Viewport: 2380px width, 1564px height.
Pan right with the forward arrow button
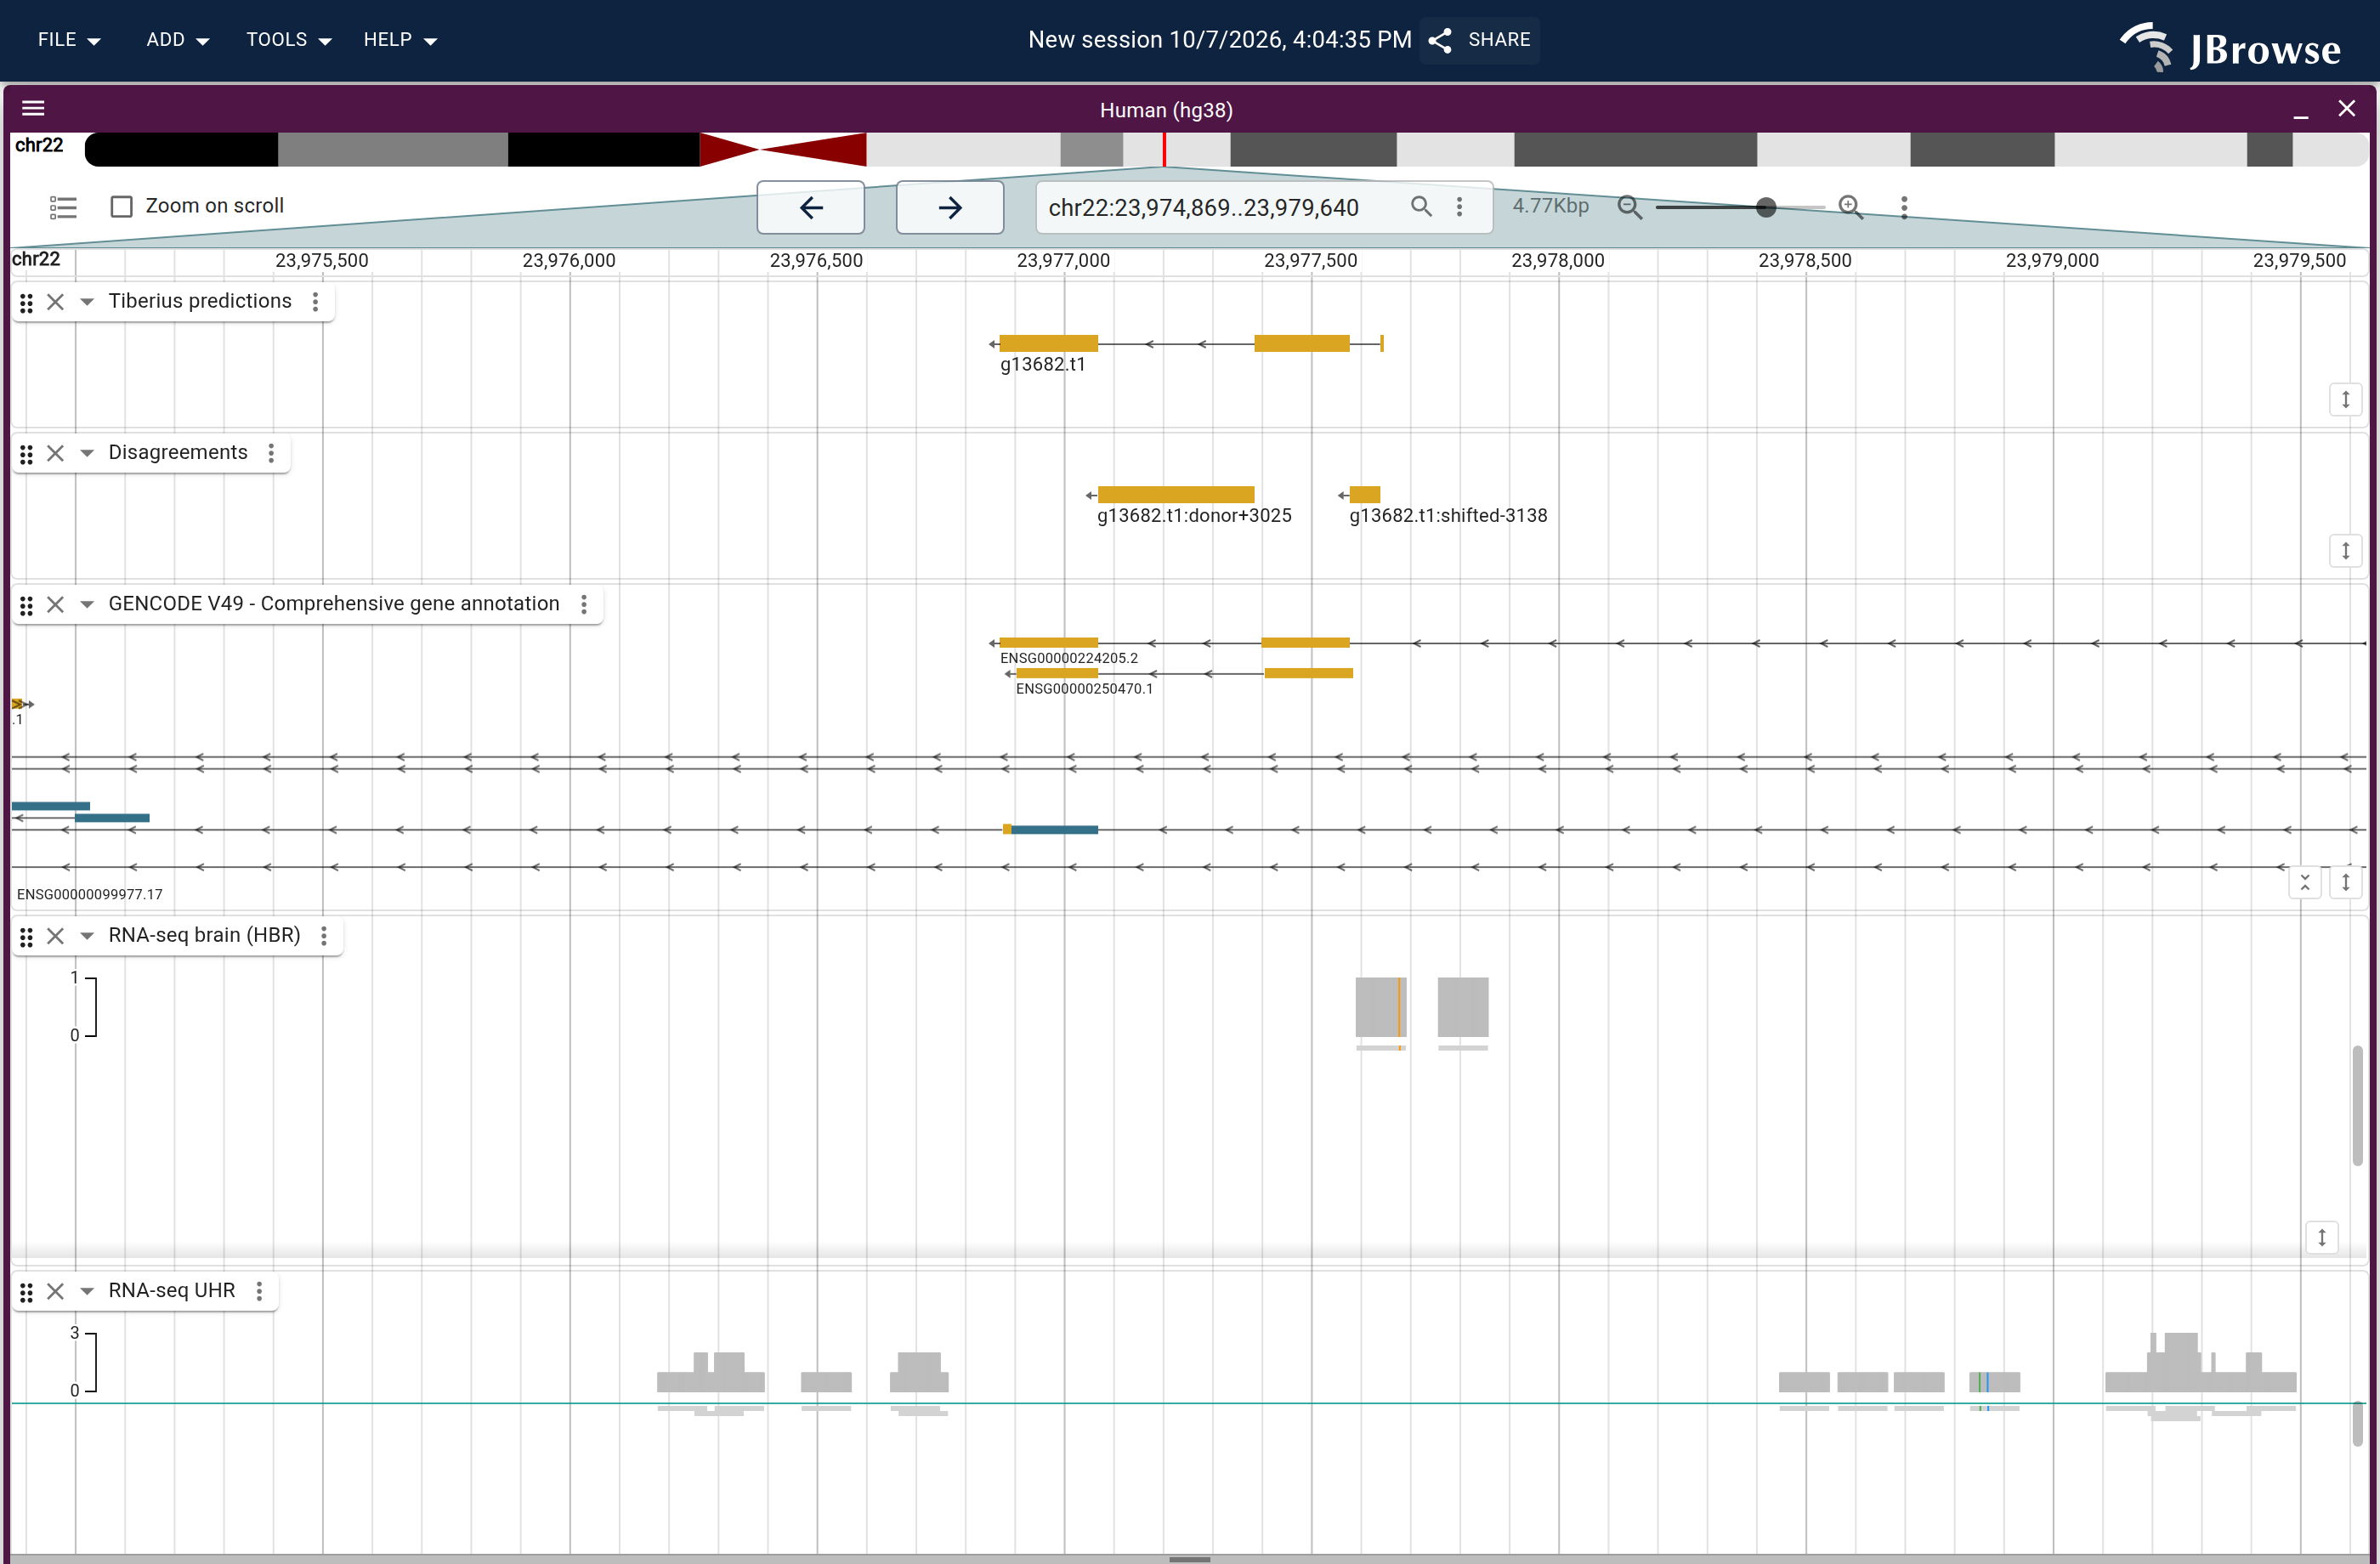(x=950, y=207)
